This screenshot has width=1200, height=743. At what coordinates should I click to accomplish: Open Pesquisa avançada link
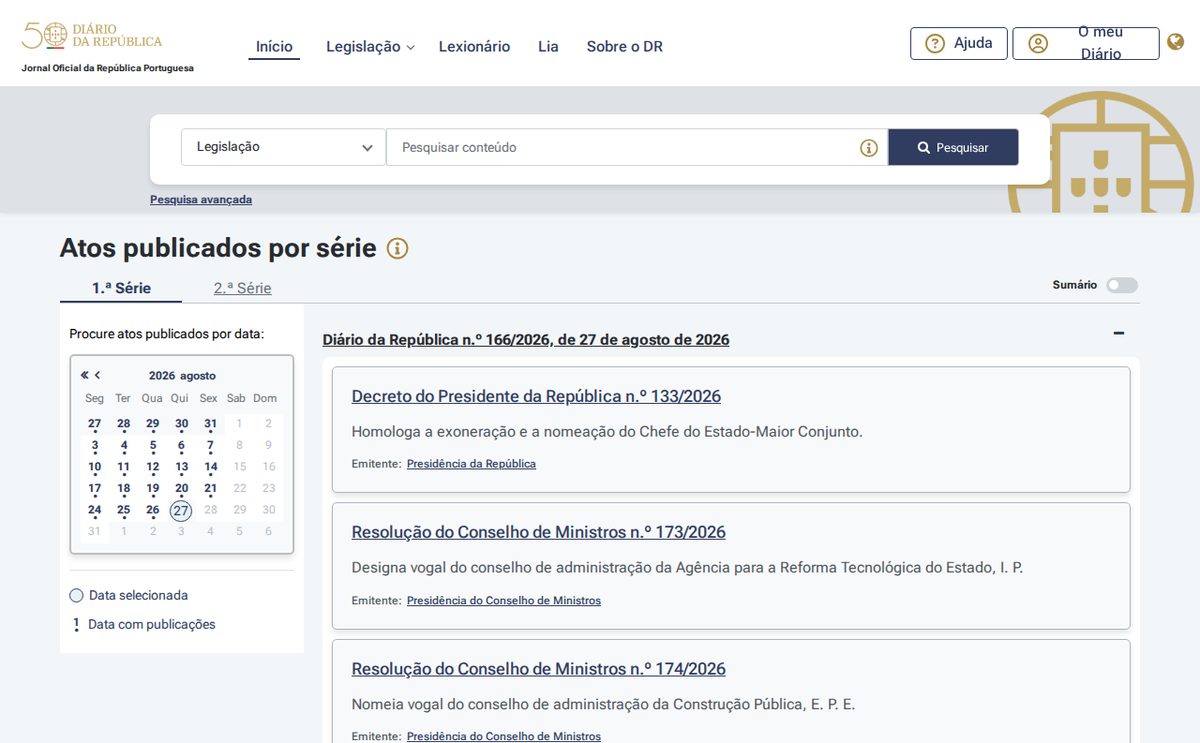(201, 199)
